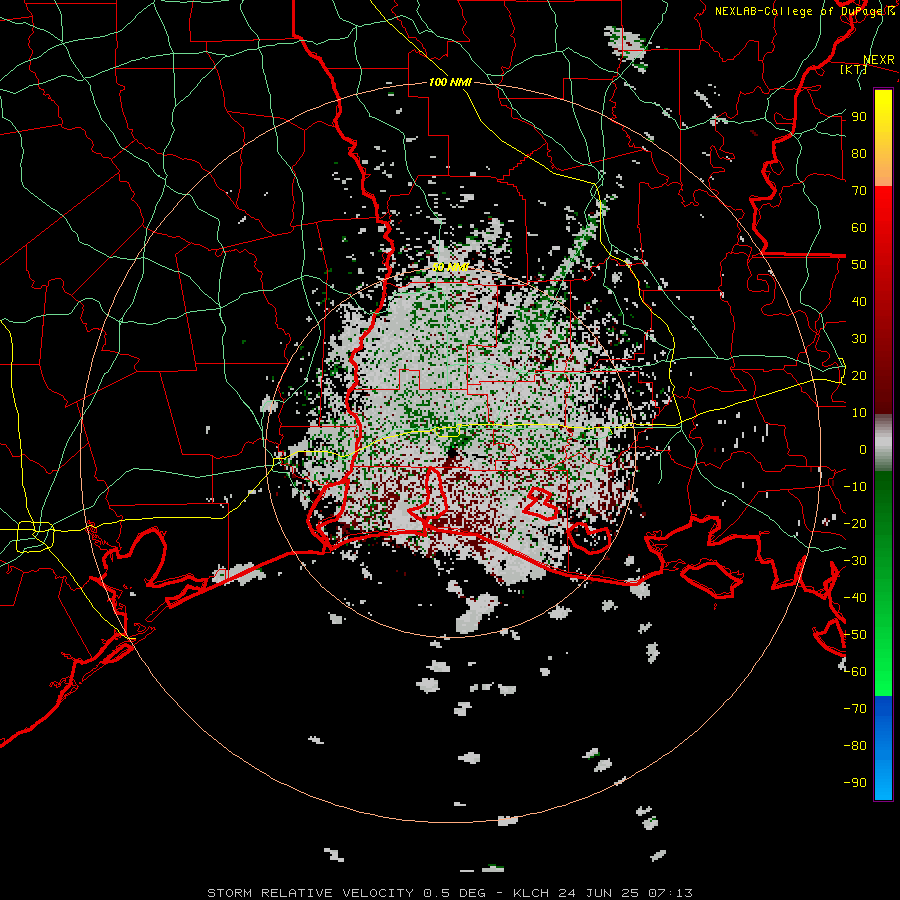Screen dimensions: 900x900
Task: Select the 50 NMI range ring label
Action: tap(450, 267)
